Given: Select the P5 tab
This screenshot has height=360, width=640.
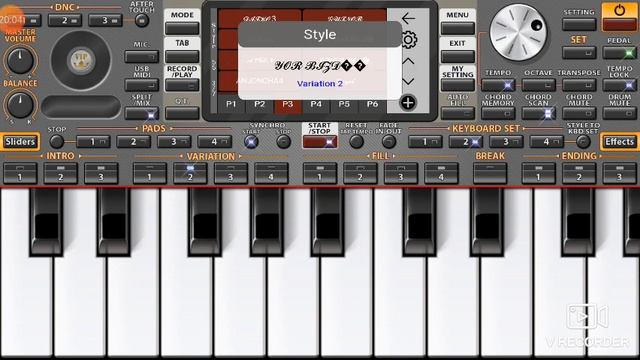Looking at the screenshot, I should click(x=344, y=104).
